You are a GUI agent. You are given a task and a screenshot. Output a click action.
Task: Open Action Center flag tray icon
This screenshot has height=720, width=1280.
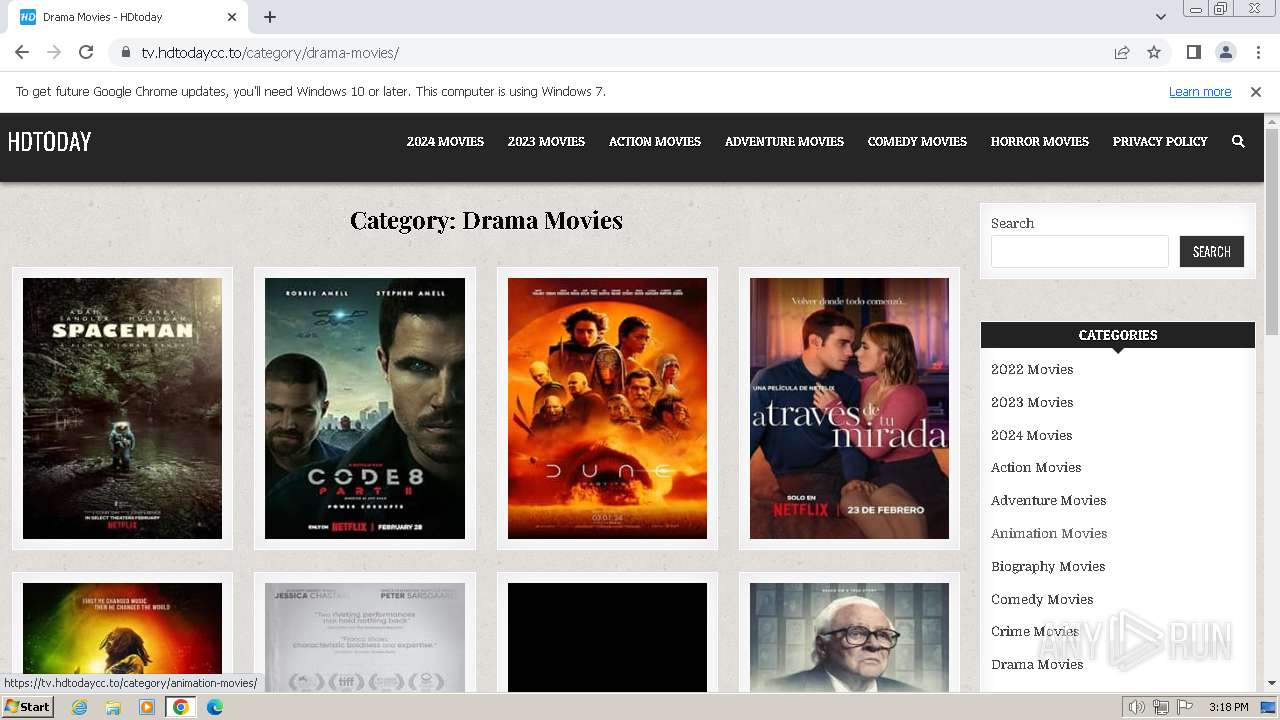[x=1185, y=707]
